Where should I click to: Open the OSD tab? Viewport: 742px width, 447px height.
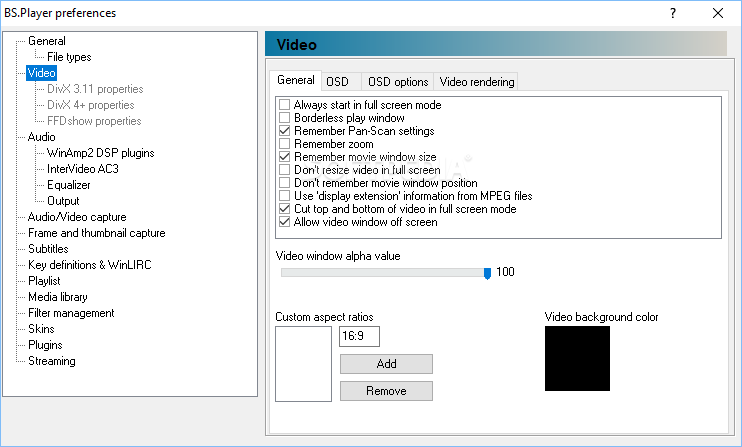click(x=341, y=82)
